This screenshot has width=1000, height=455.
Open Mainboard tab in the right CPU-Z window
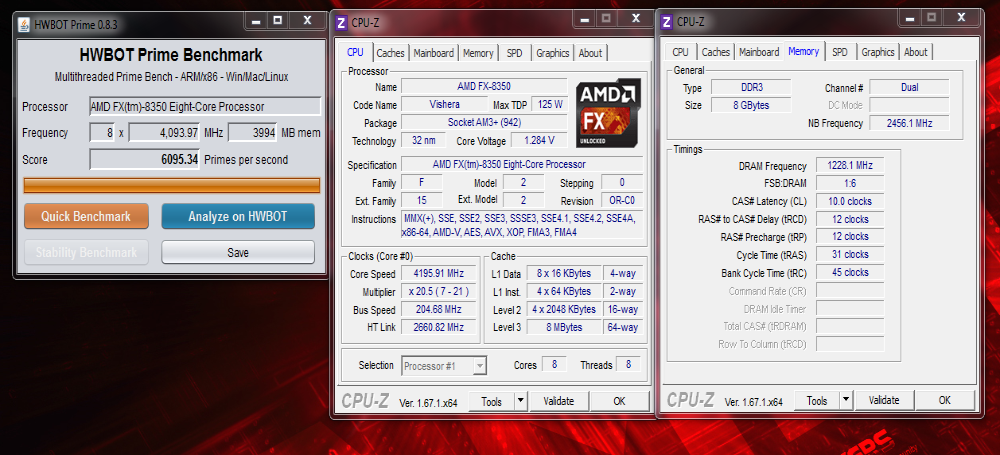click(x=759, y=52)
